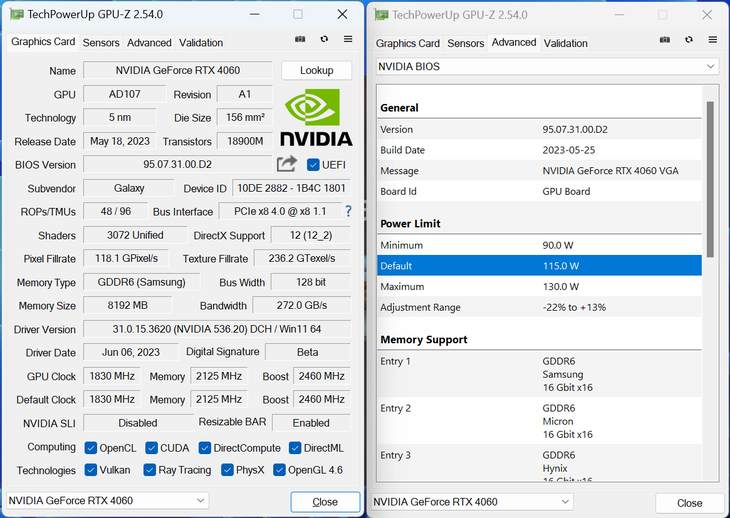Click the BIOS share/export arrow icon
The image size is (730, 518).
(x=287, y=164)
